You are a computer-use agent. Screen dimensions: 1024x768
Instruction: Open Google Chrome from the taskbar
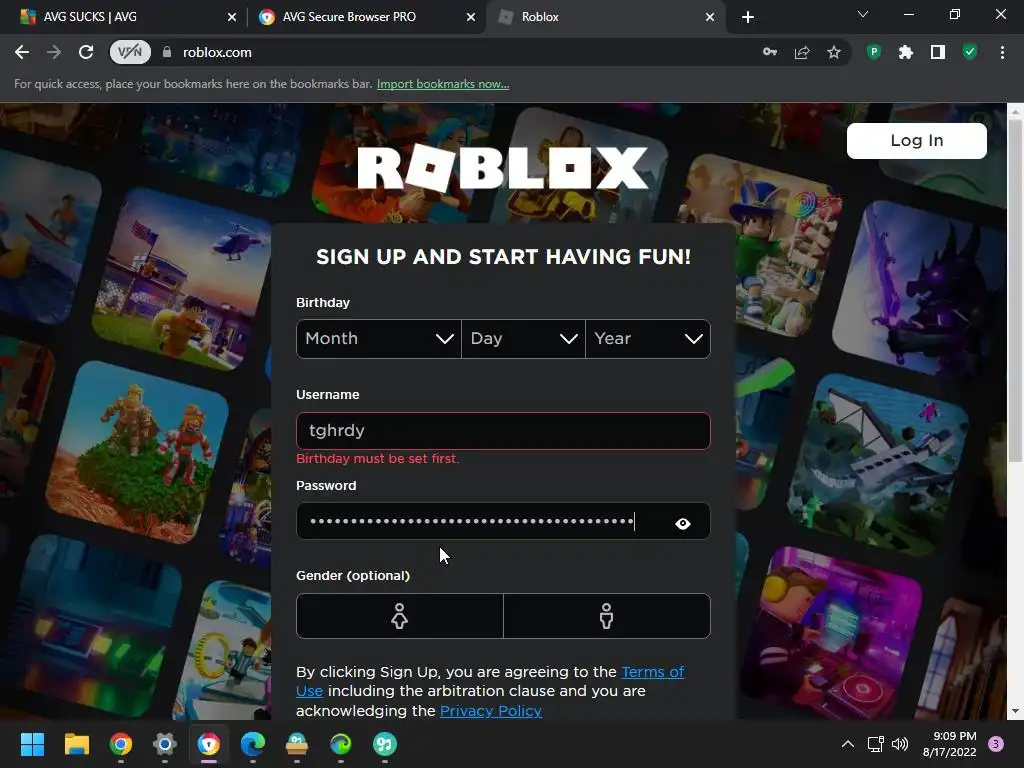tap(121, 744)
